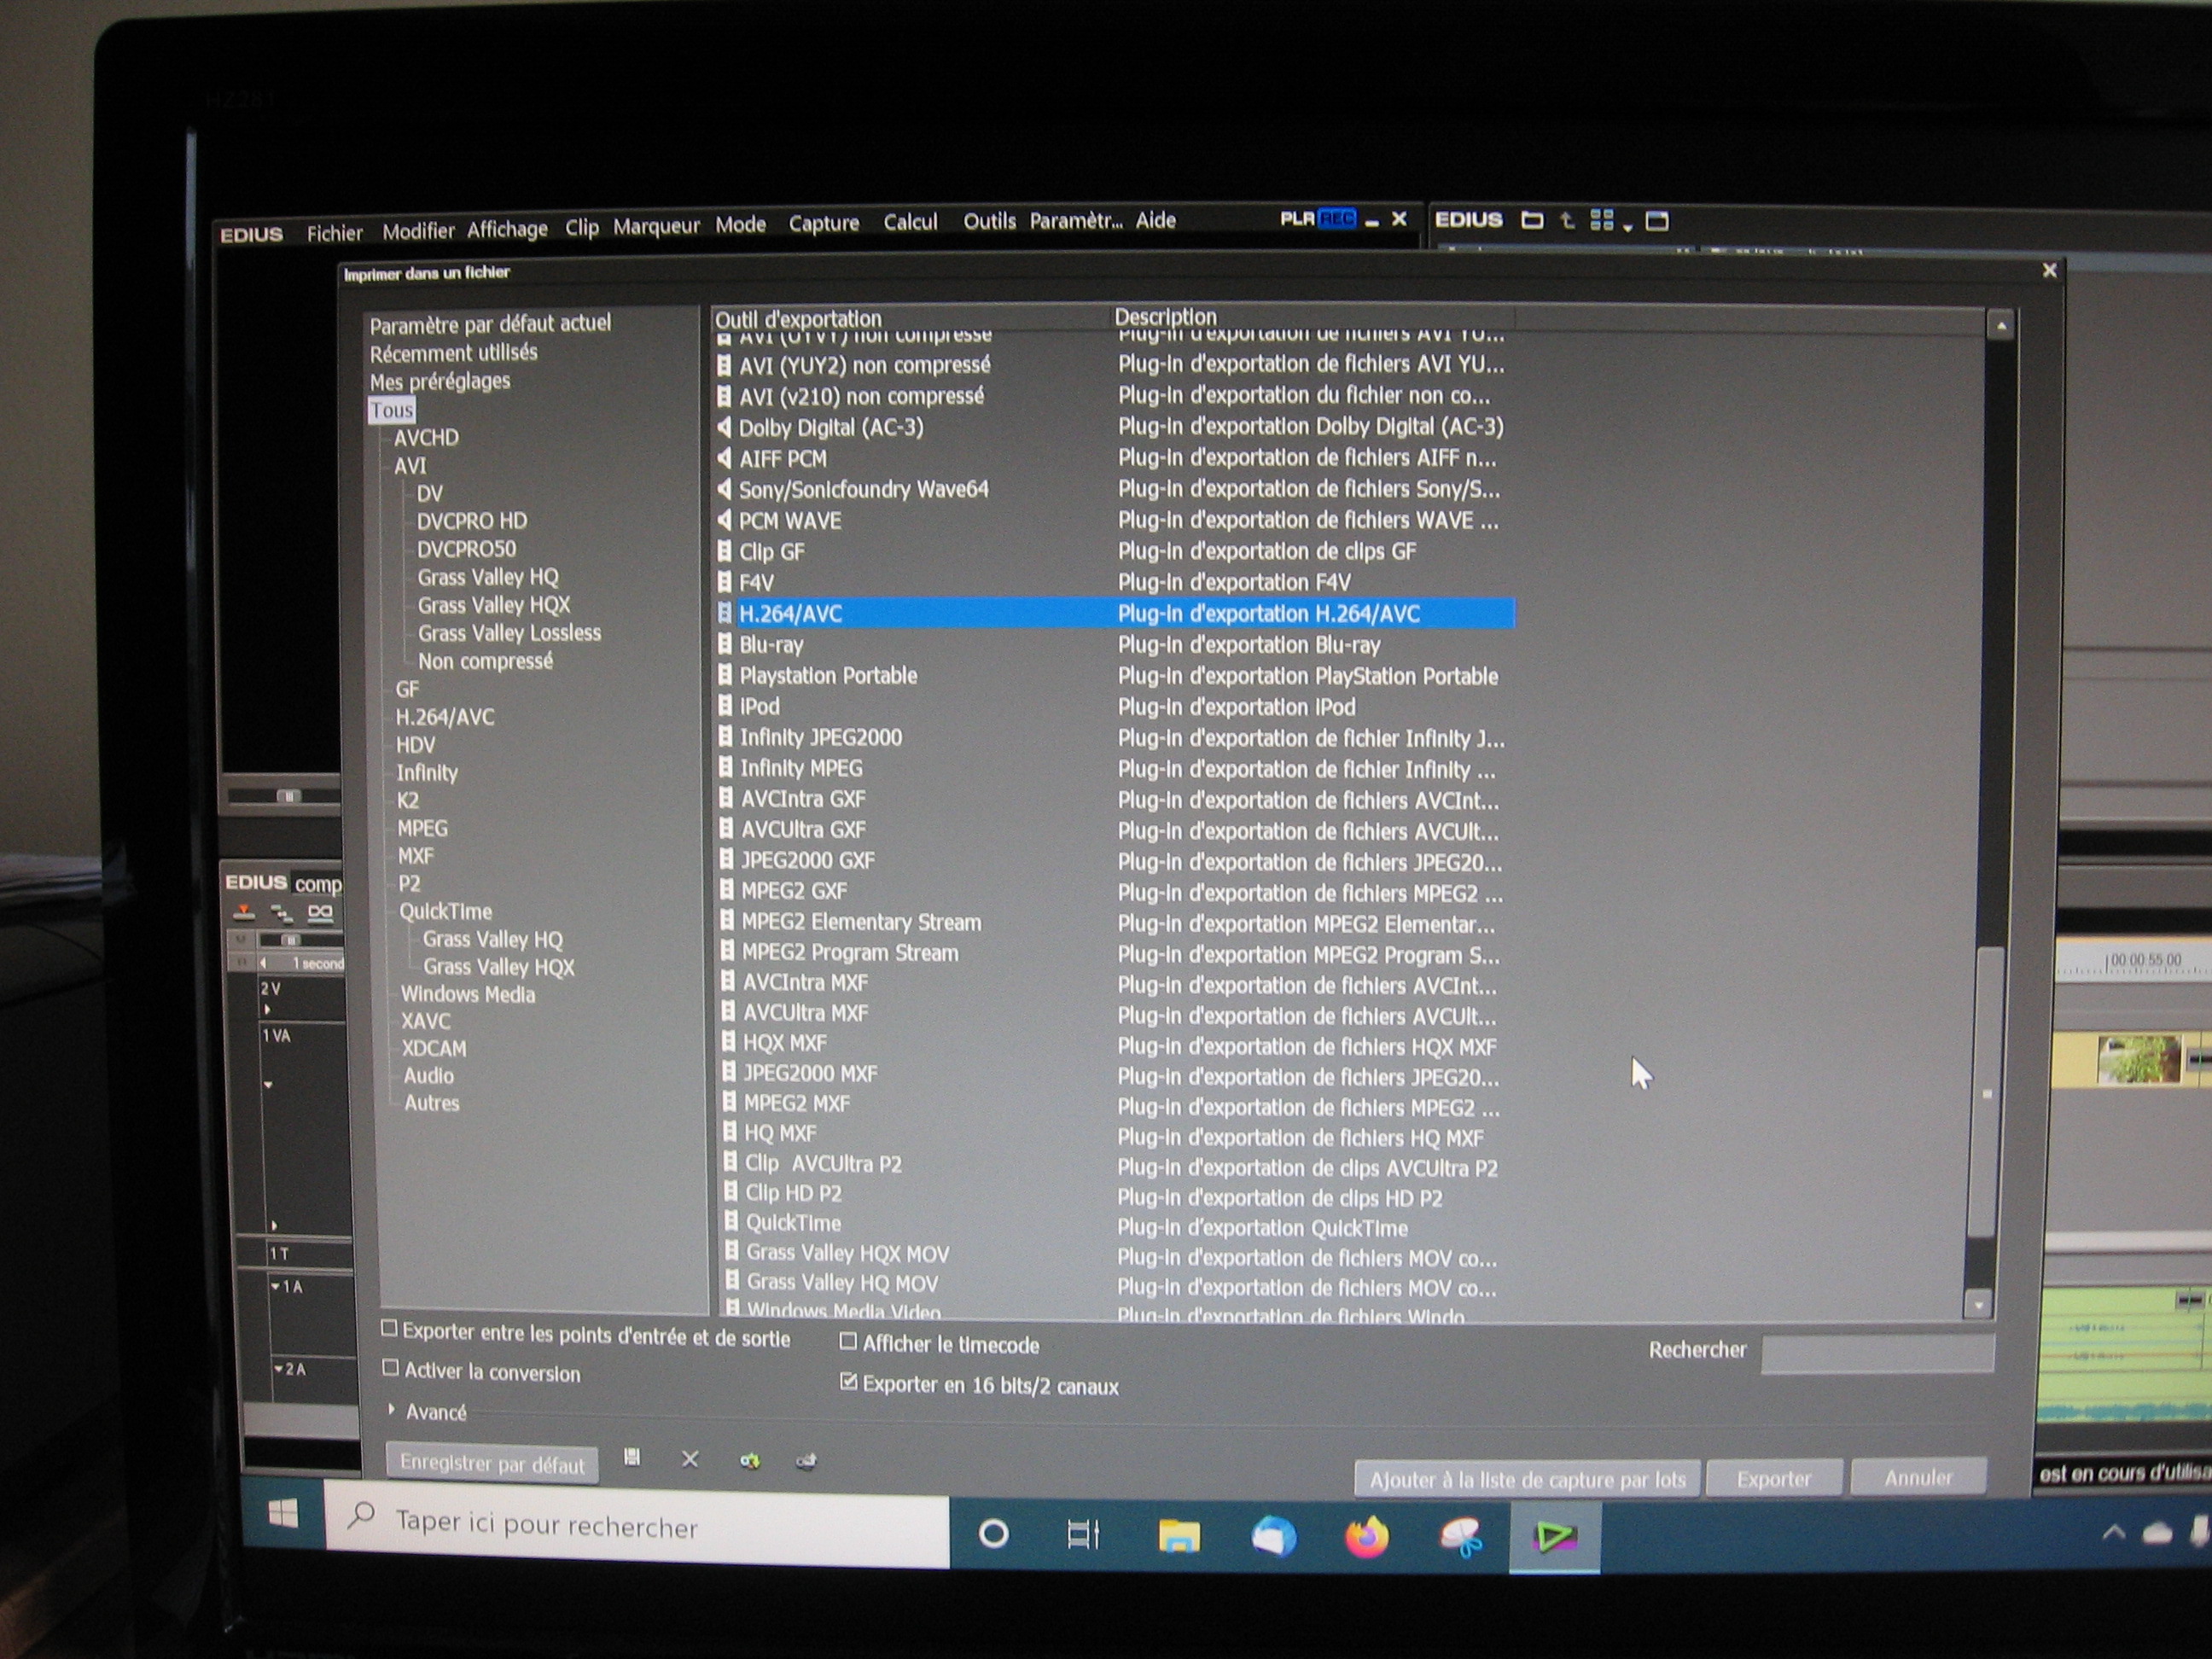This screenshot has width=2212, height=1659.
Task: Click the ripple mode icon in timeline
Action: 282,912
